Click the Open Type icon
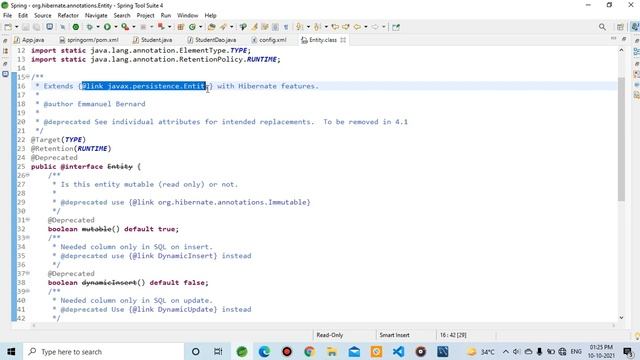This screenshot has width=640, height=360. (x=211, y=27)
